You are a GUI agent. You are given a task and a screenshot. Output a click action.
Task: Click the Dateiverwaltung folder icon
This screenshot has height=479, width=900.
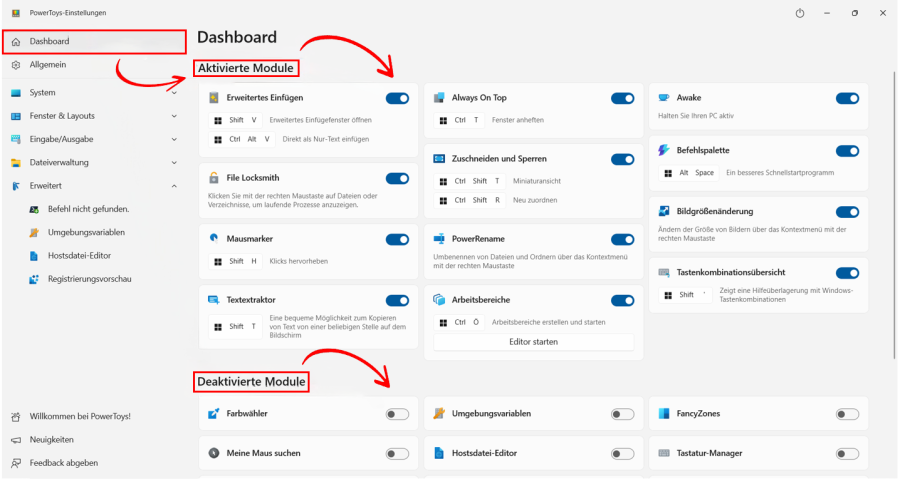[16, 162]
